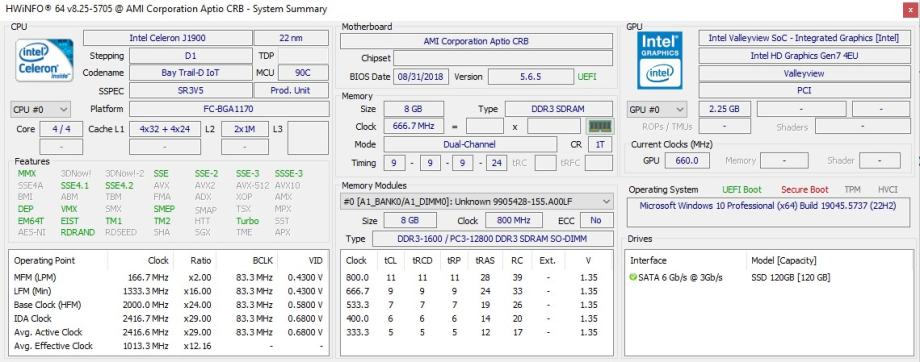
Task: Click the SR3V5 SSPEC field
Action: (x=191, y=91)
